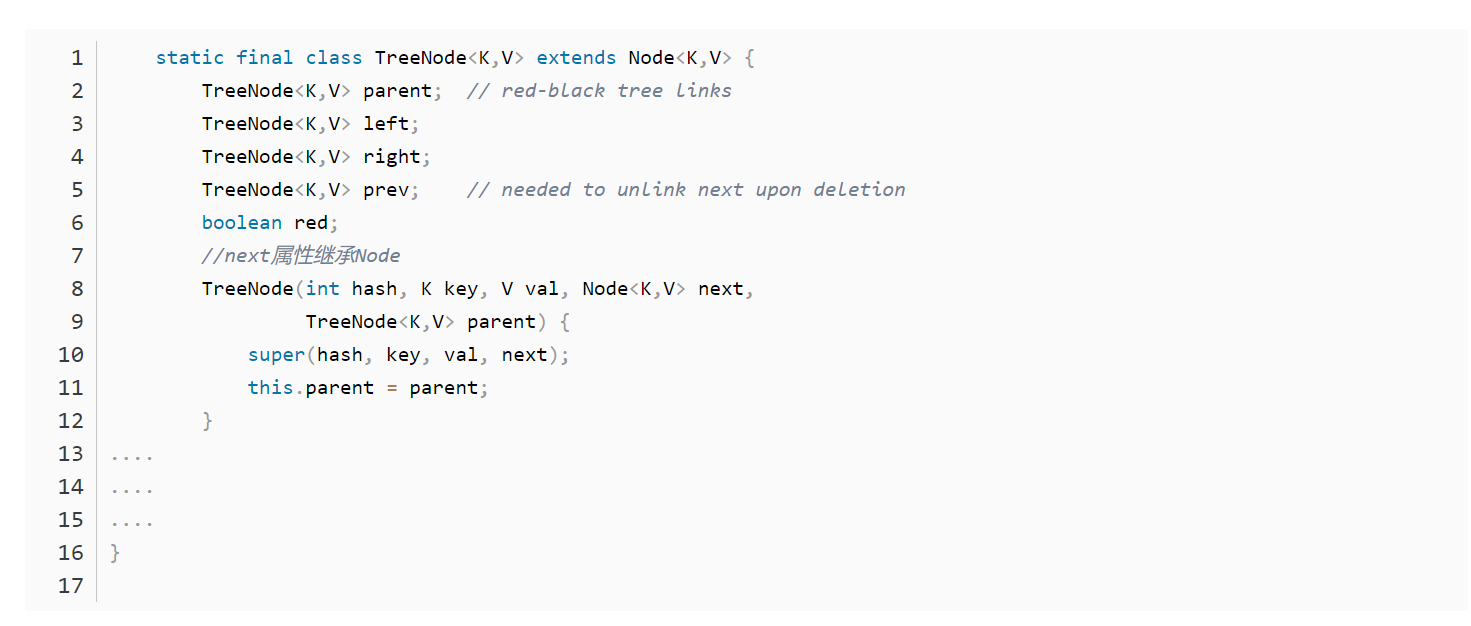
Task: Click line number 12 in the gutter
Action: click(x=71, y=421)
